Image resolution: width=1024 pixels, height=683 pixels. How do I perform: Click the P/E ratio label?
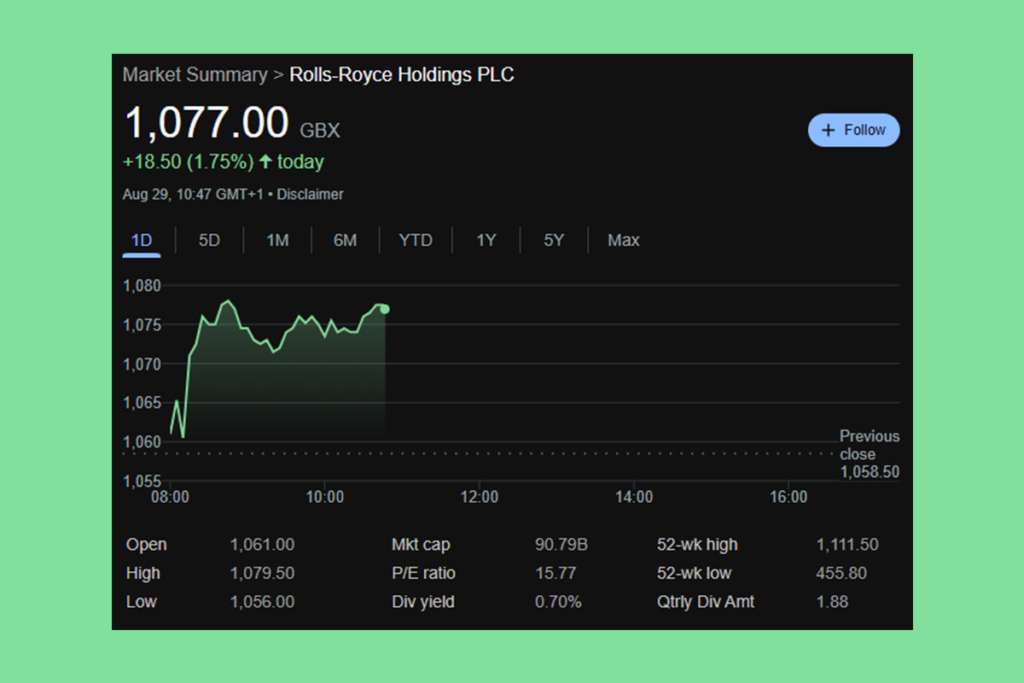pyautogui.click(x=423, y=573)
